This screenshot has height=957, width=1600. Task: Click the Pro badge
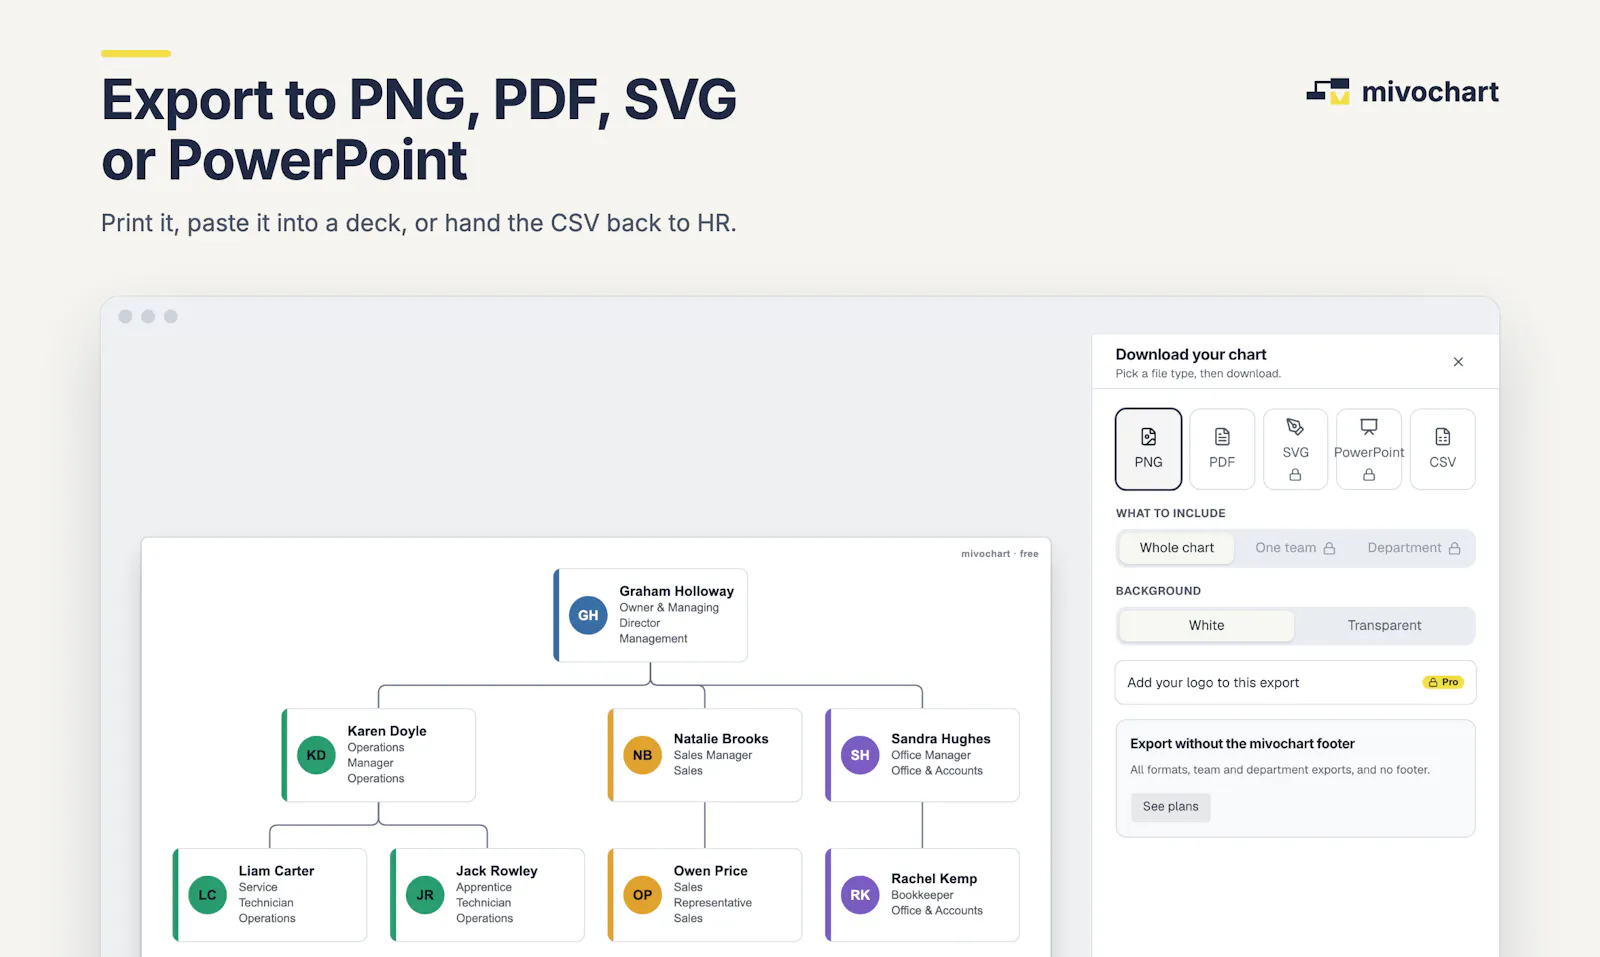[1443, 682]
